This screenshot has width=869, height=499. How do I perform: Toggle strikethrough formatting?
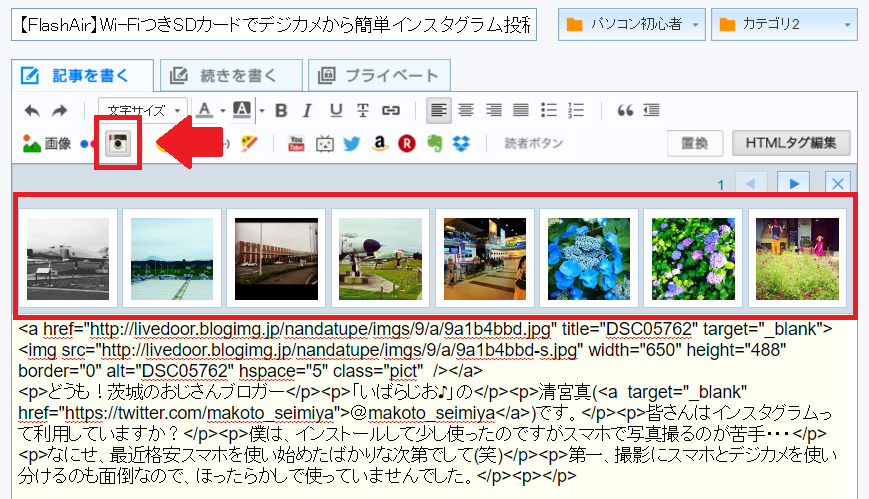(x=363, y=111)
